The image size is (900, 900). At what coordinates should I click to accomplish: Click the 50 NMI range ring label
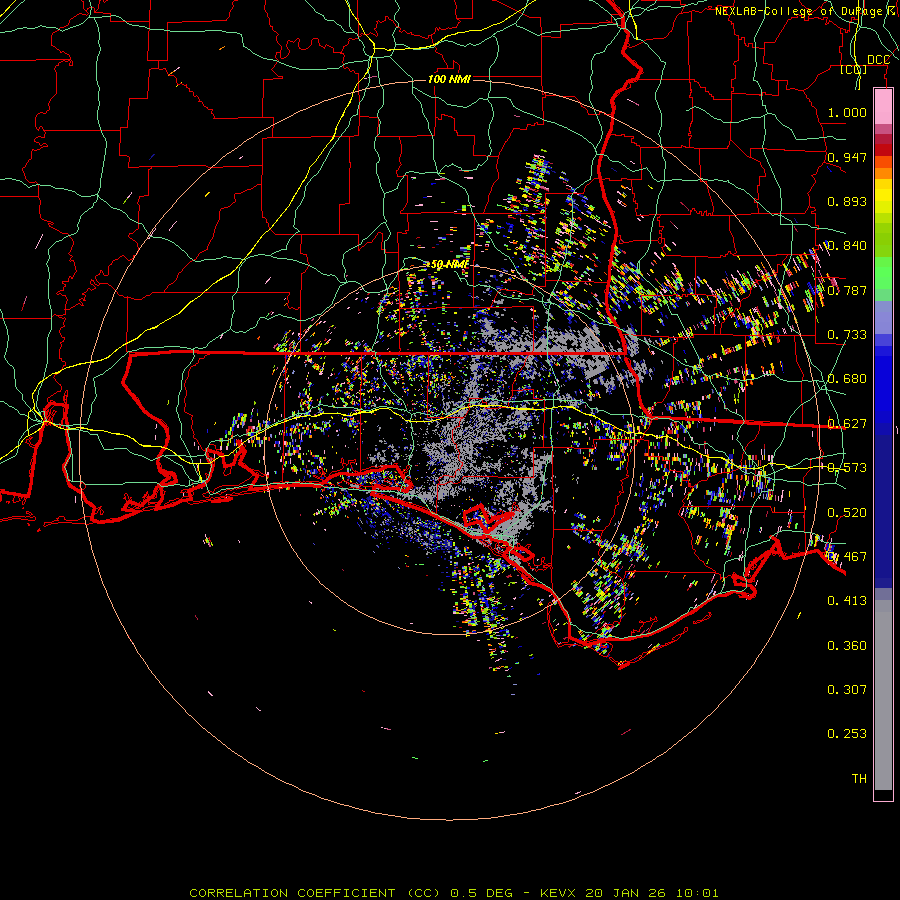point(449,265)
